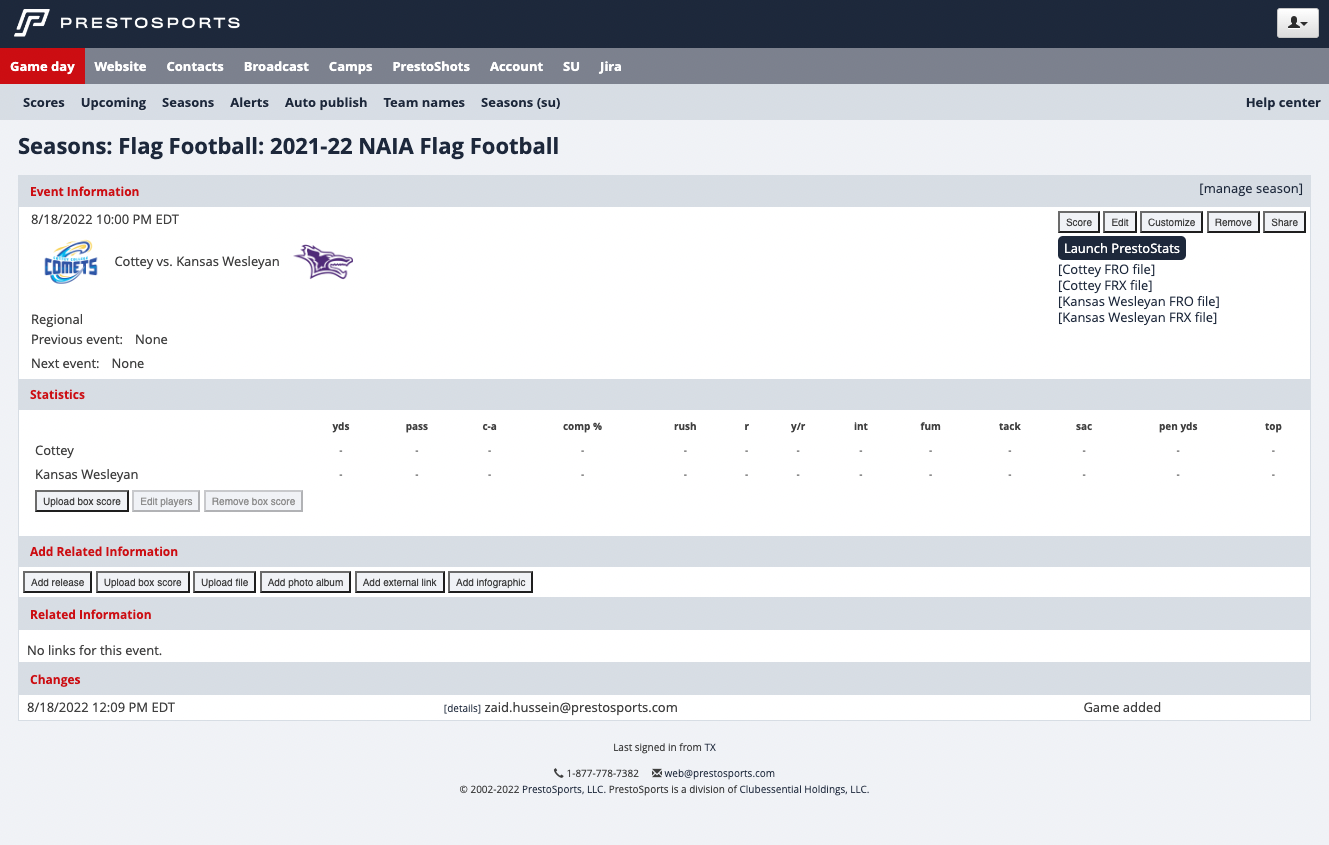Click Upload box score in Statistics section

pos(82,501)
